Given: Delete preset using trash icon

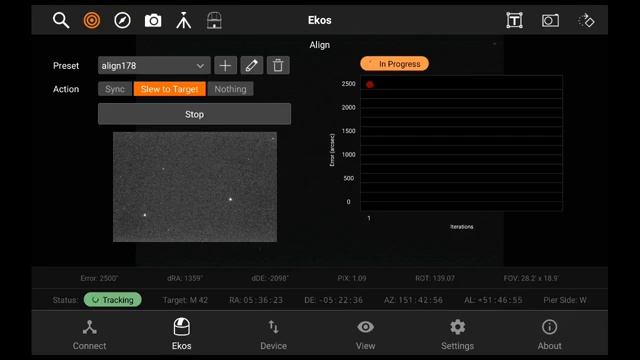Looking at the screenshot, I should 278,65.
